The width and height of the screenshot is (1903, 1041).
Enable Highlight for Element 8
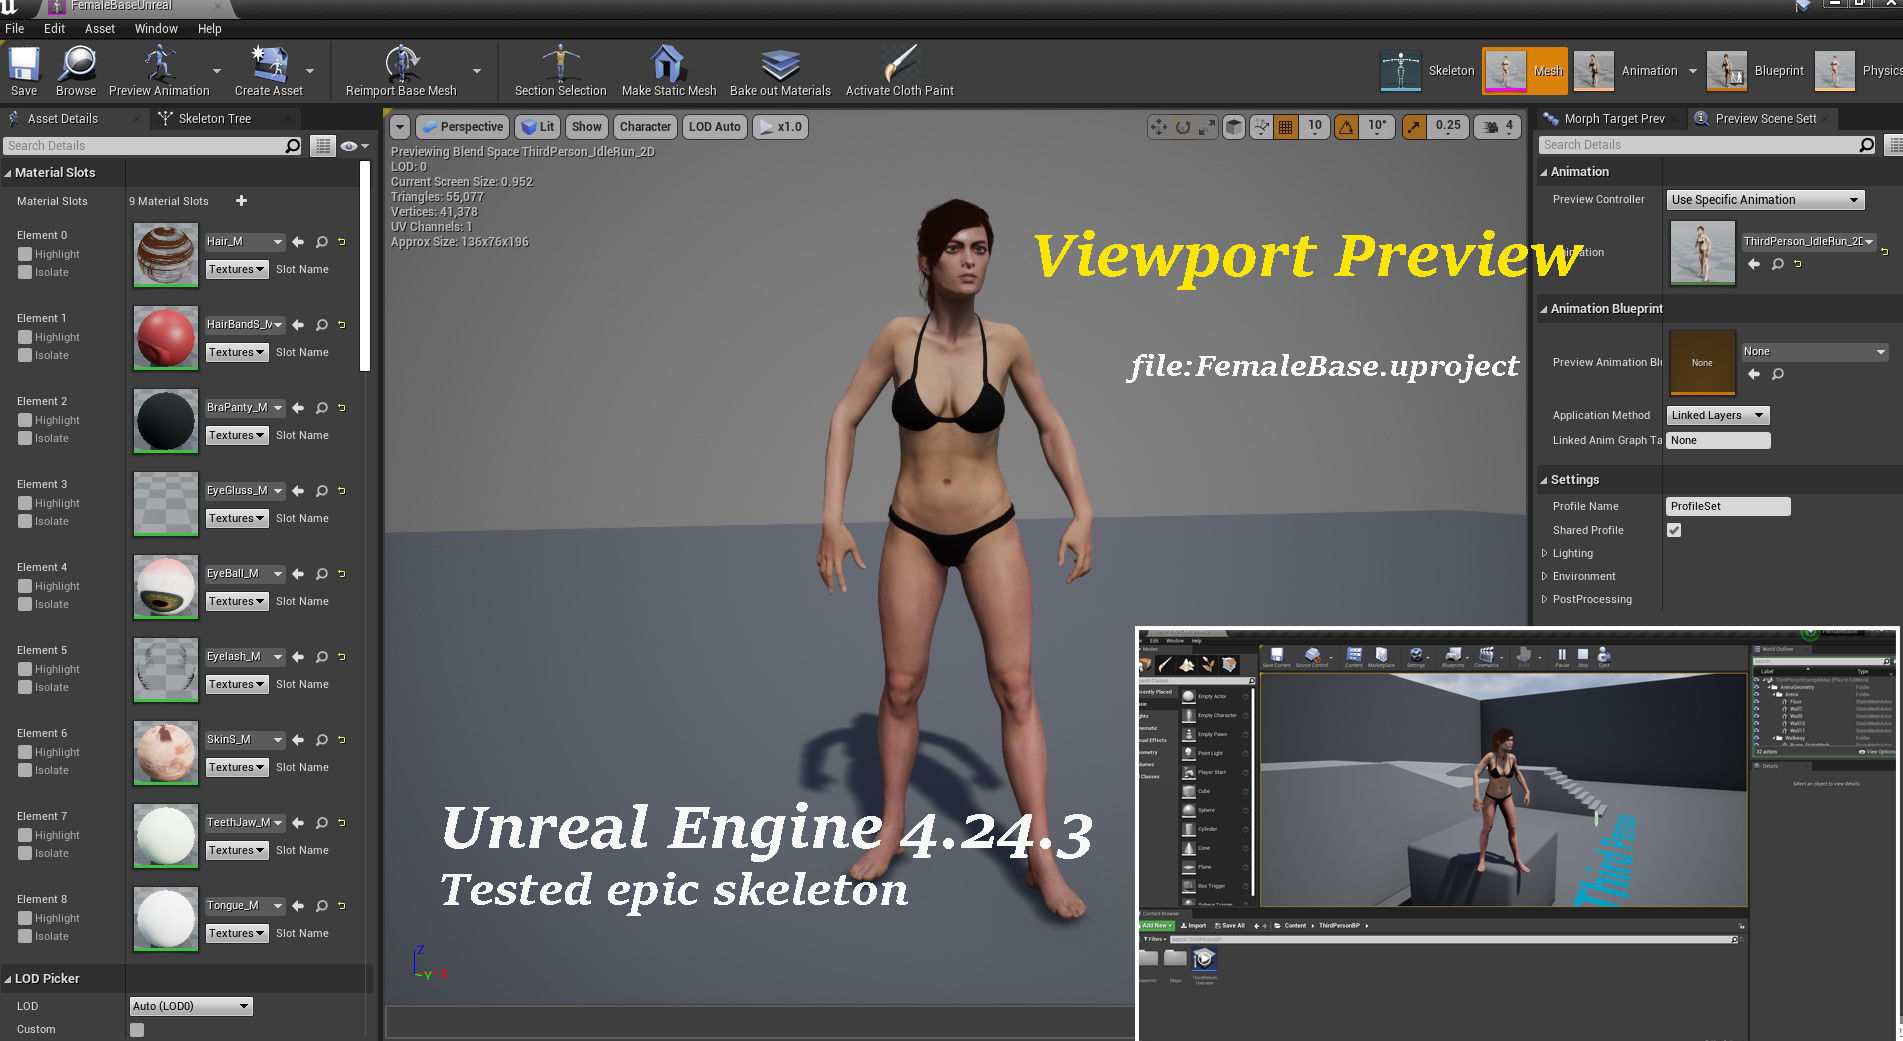25,918
